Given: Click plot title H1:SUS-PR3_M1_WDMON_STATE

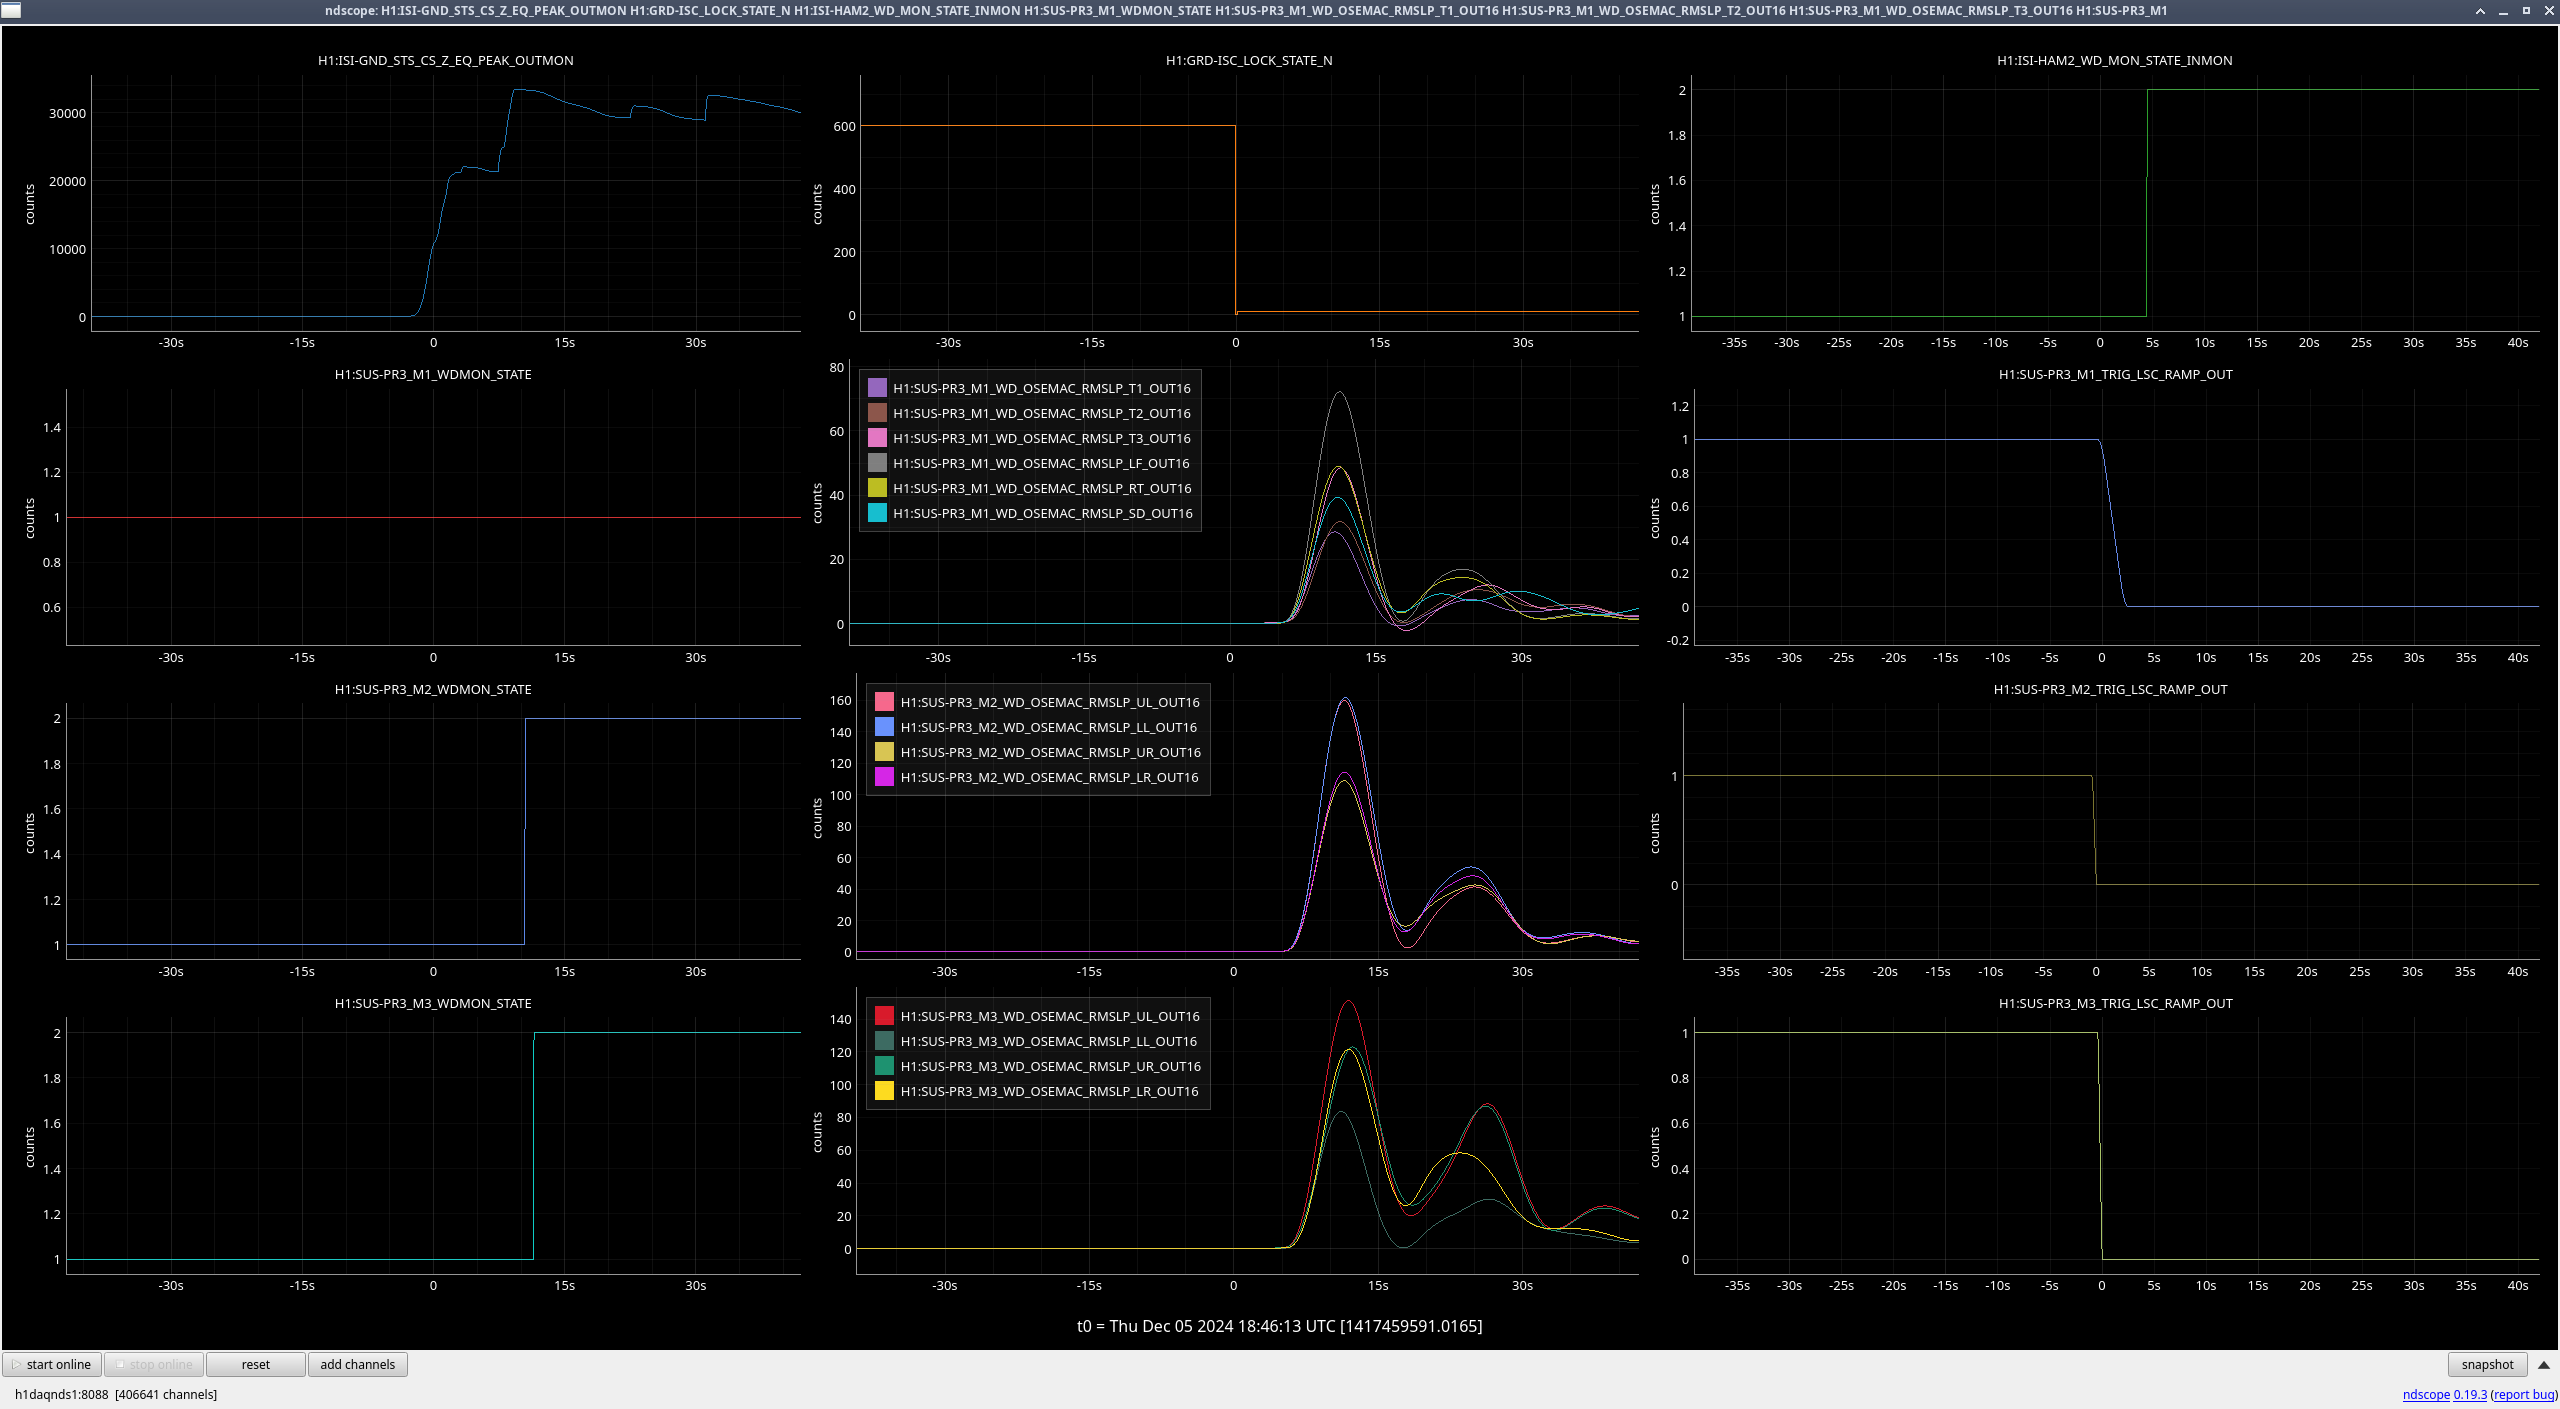Looking at the screenshot, I should tap(433, 374).
